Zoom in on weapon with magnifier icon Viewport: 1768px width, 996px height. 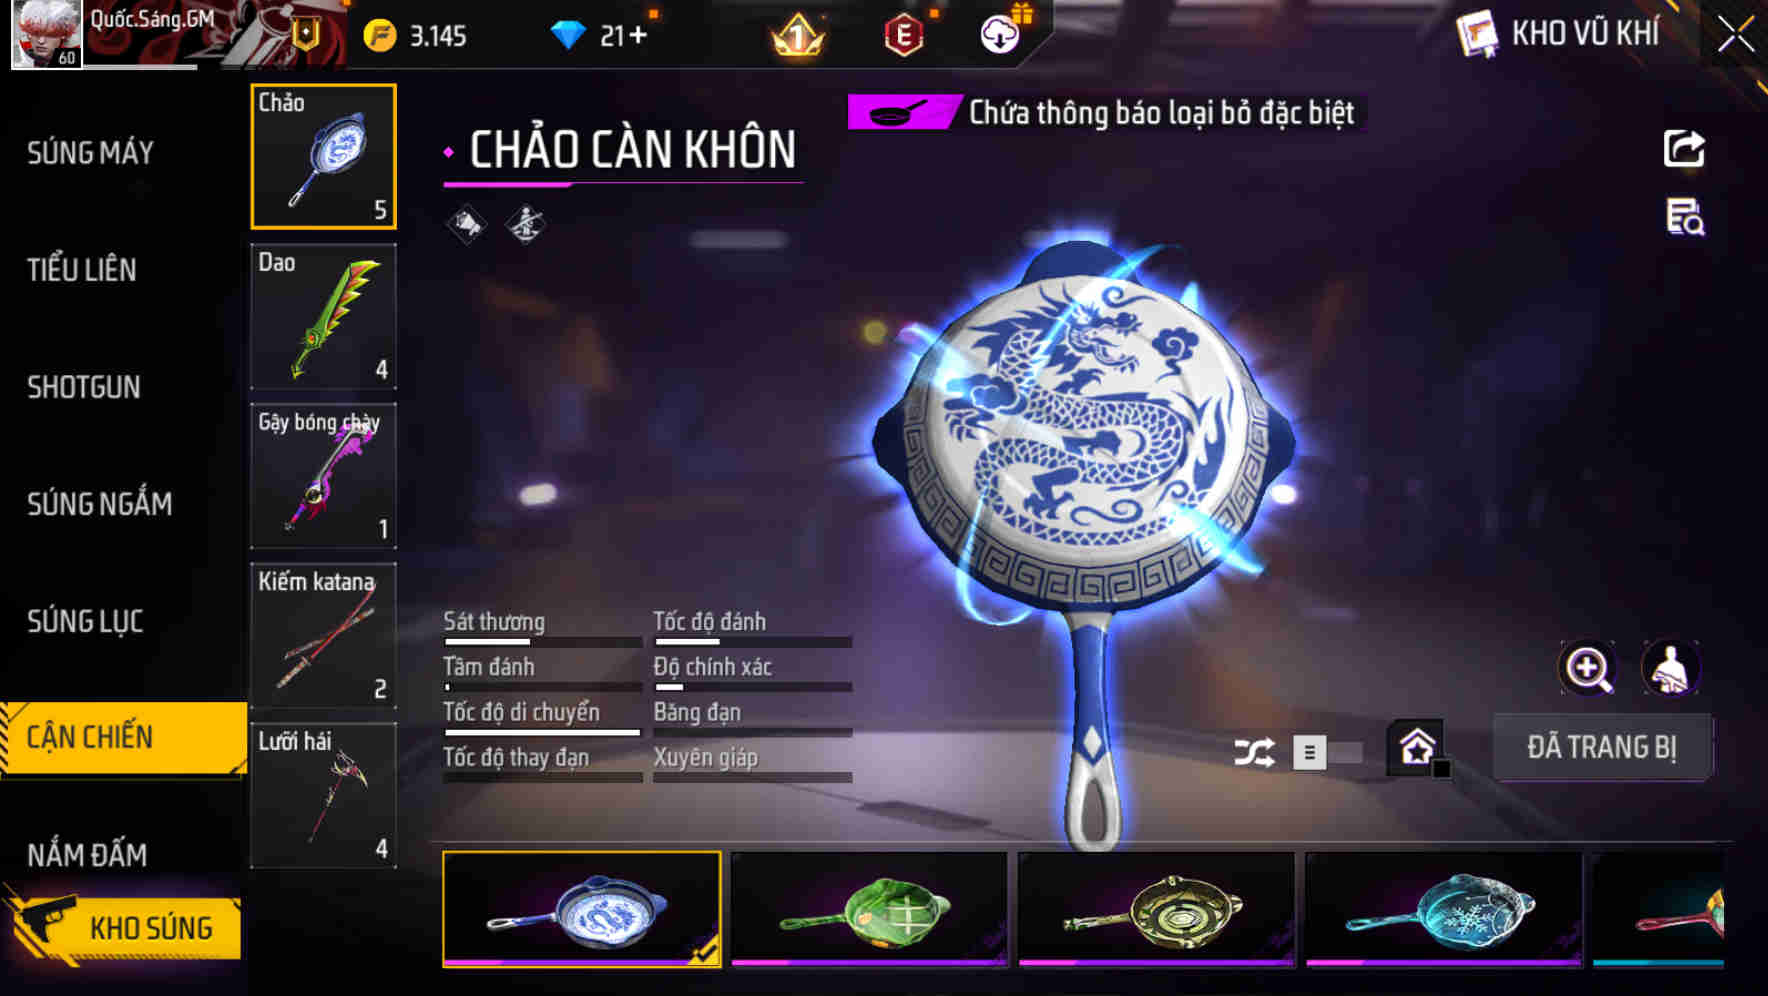[x=1588, y=668]
